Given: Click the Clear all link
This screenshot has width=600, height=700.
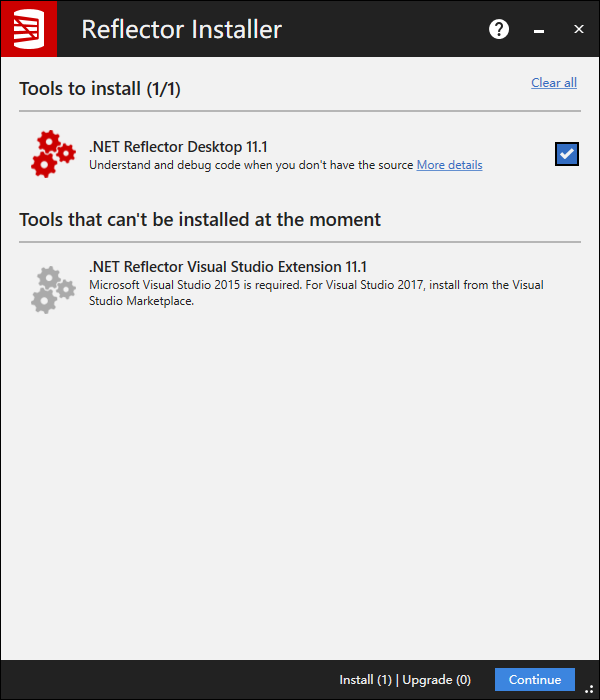Looking at the screenshot, I should 553,83.
